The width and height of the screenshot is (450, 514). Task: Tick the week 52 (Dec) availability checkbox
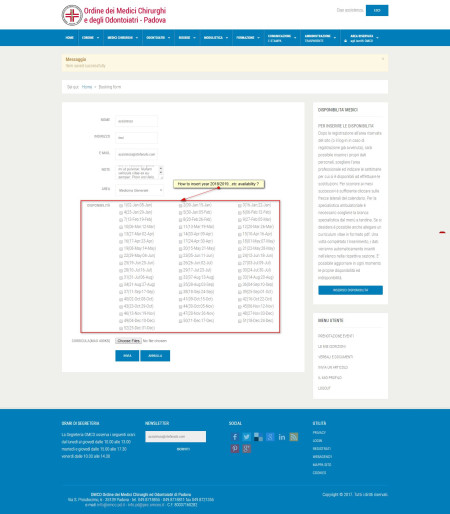coord(121,329)
